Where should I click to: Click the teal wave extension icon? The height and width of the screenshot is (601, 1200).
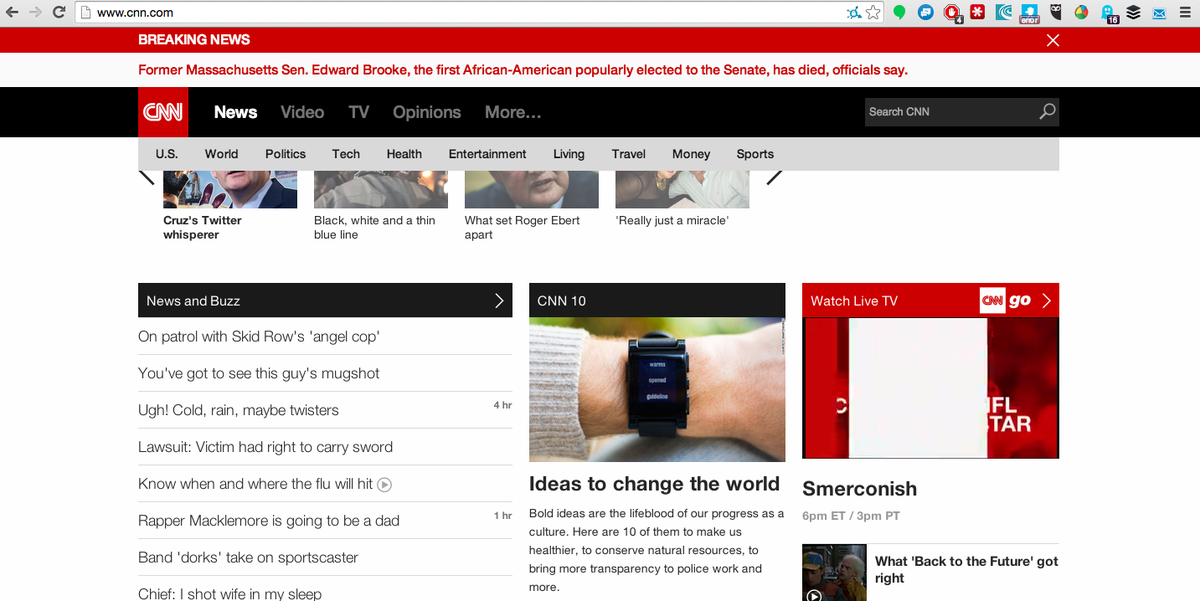coord(1004,13)
